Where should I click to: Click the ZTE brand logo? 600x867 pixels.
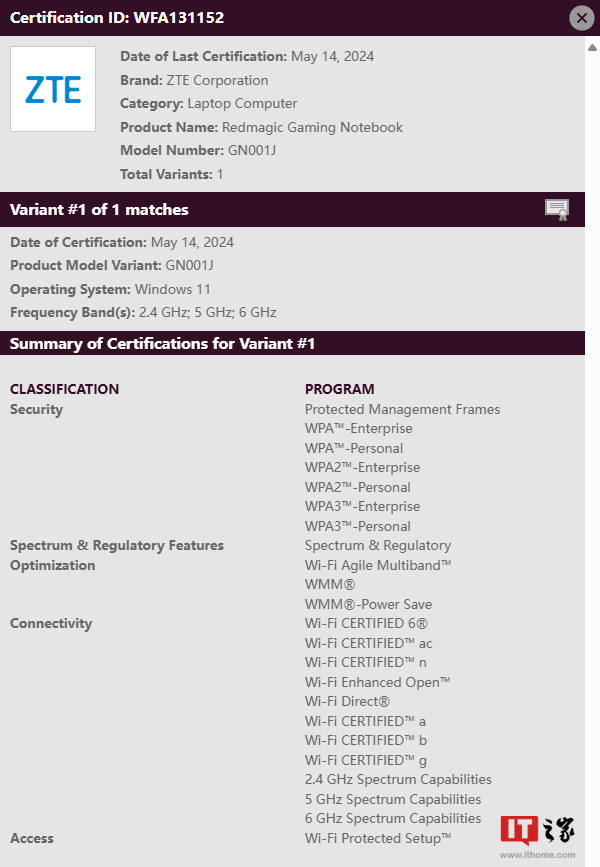53,89
